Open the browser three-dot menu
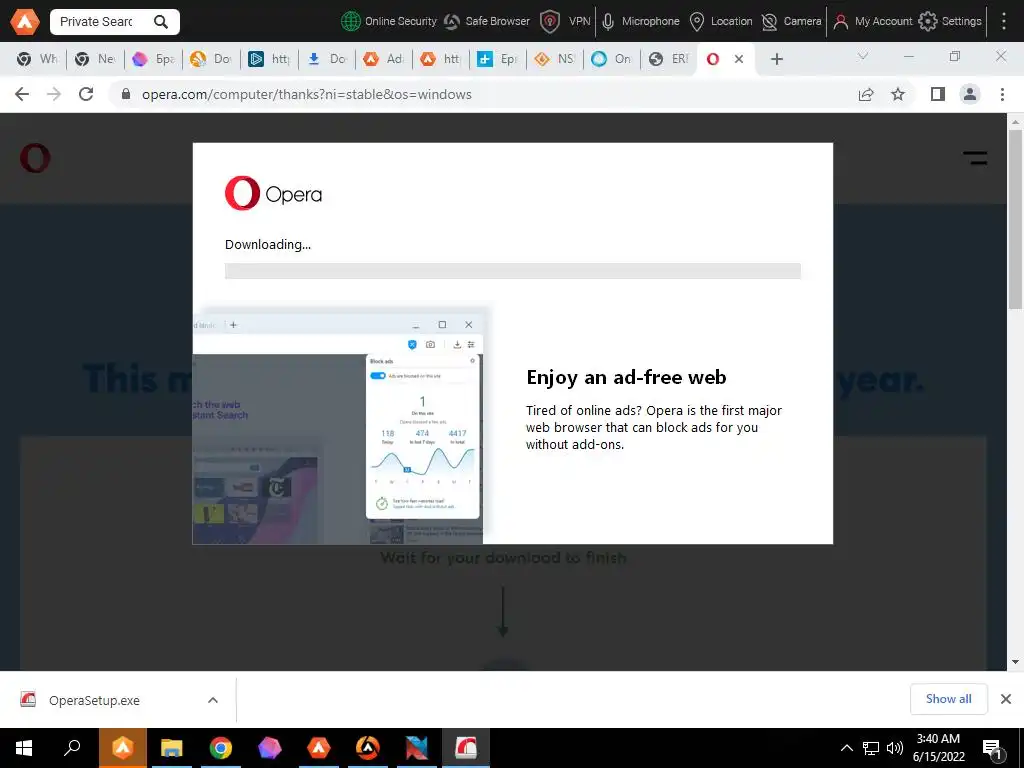 (1002, 94)
